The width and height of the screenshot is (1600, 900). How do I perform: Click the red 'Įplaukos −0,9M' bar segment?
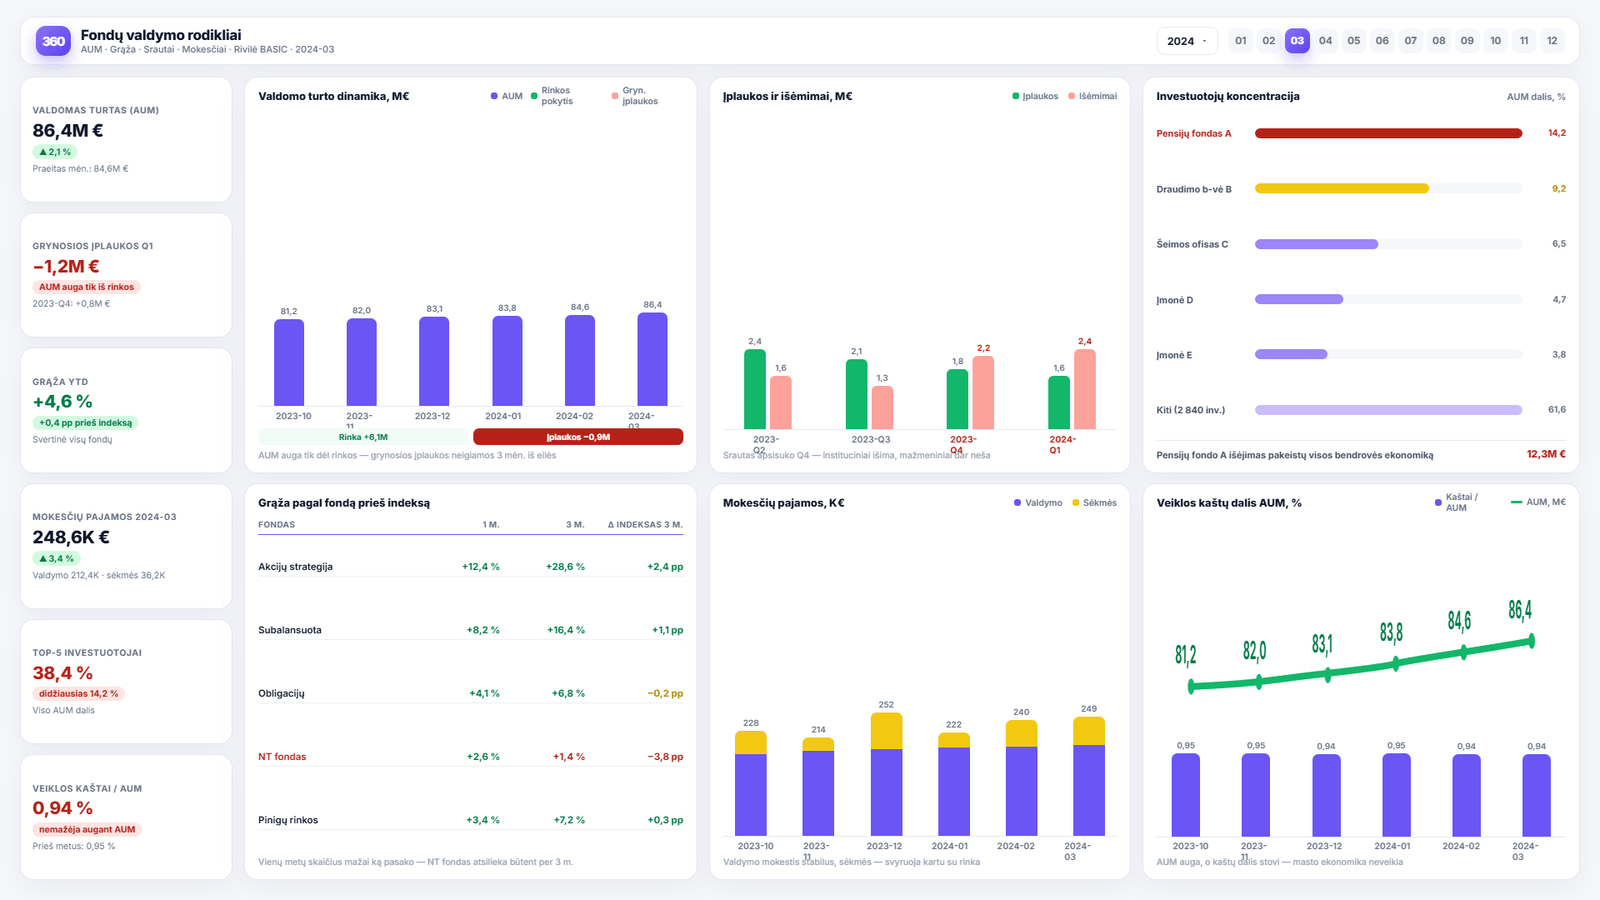[x=578, y=437]
